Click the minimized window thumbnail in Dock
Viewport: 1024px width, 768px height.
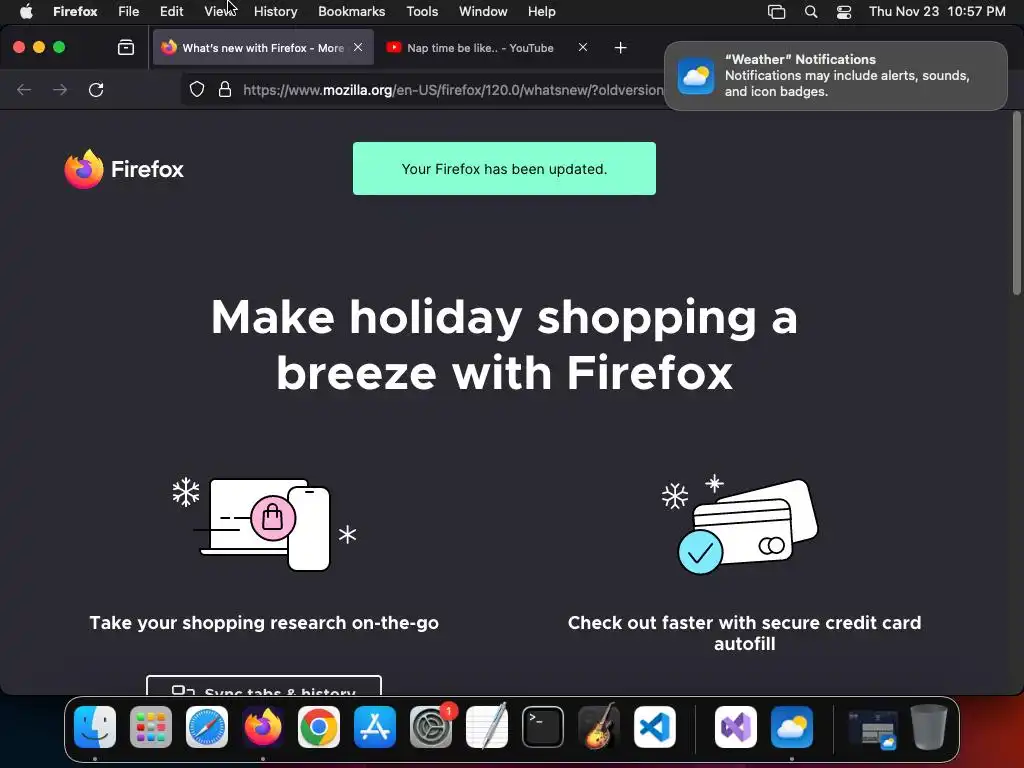[x=872, y=729]
